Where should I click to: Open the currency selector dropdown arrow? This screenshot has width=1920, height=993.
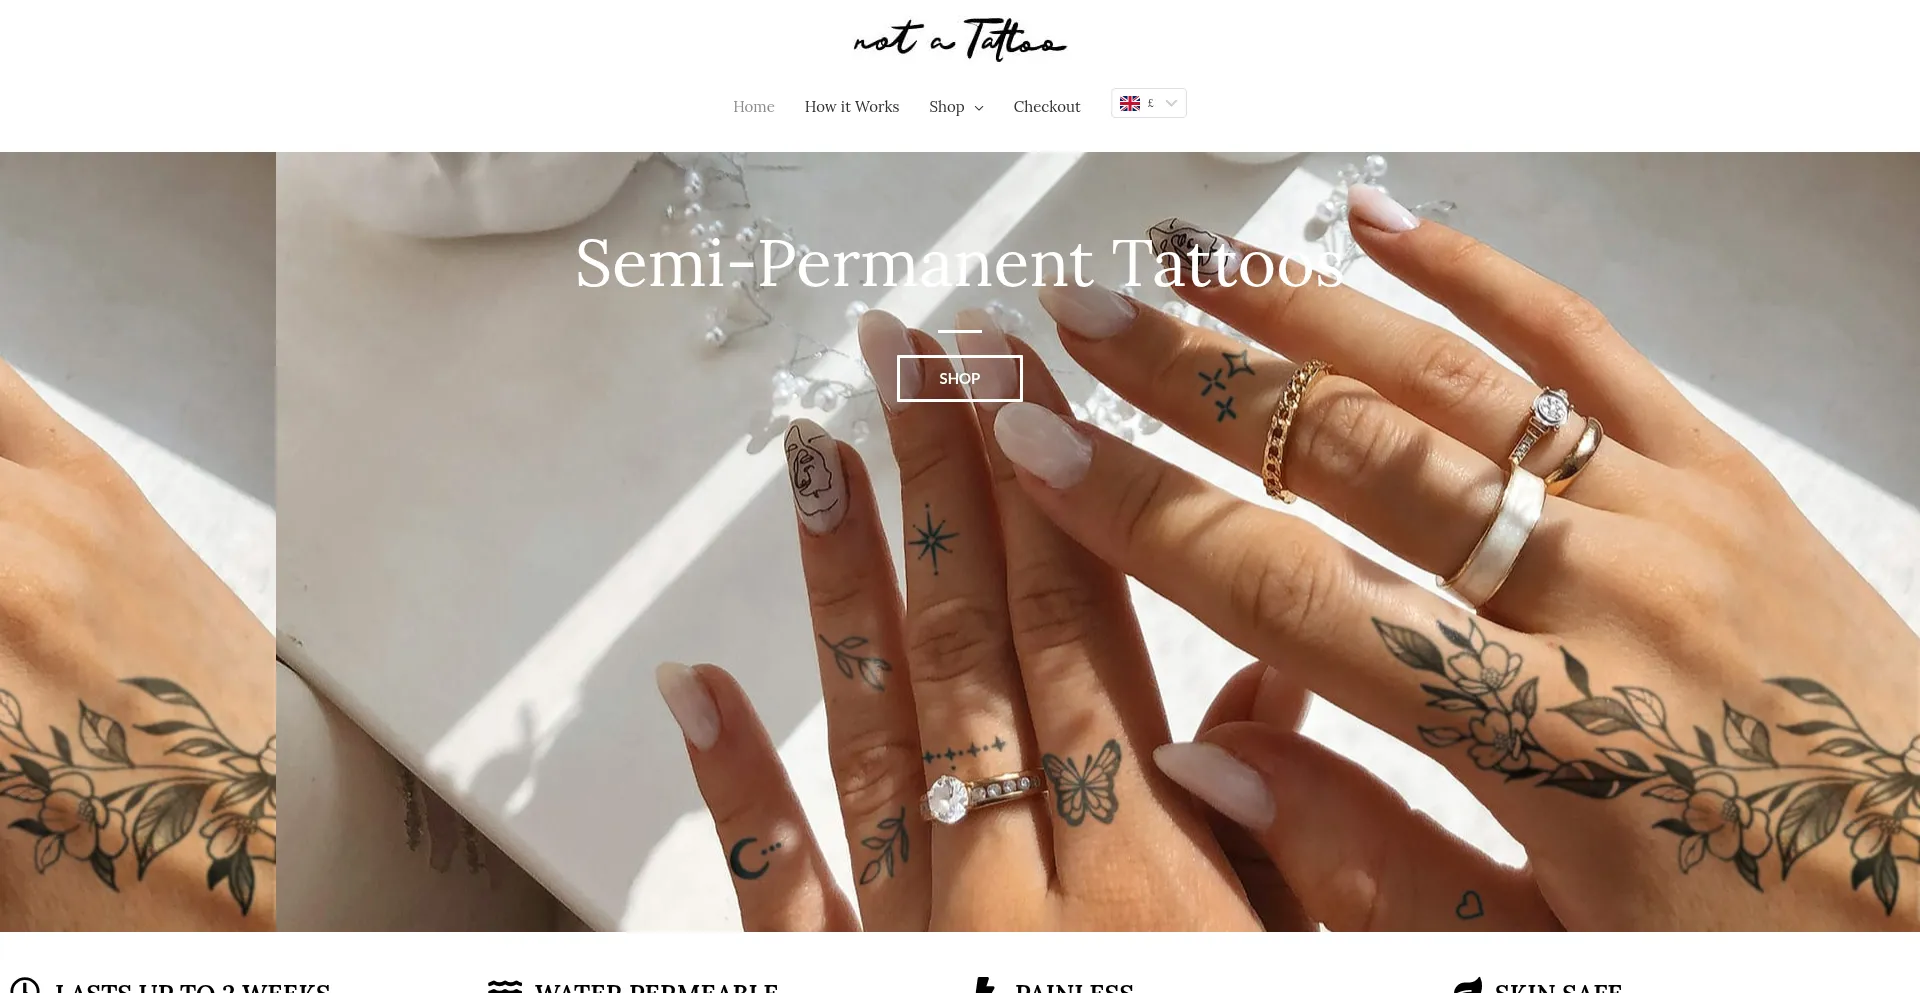[1172, 103]
